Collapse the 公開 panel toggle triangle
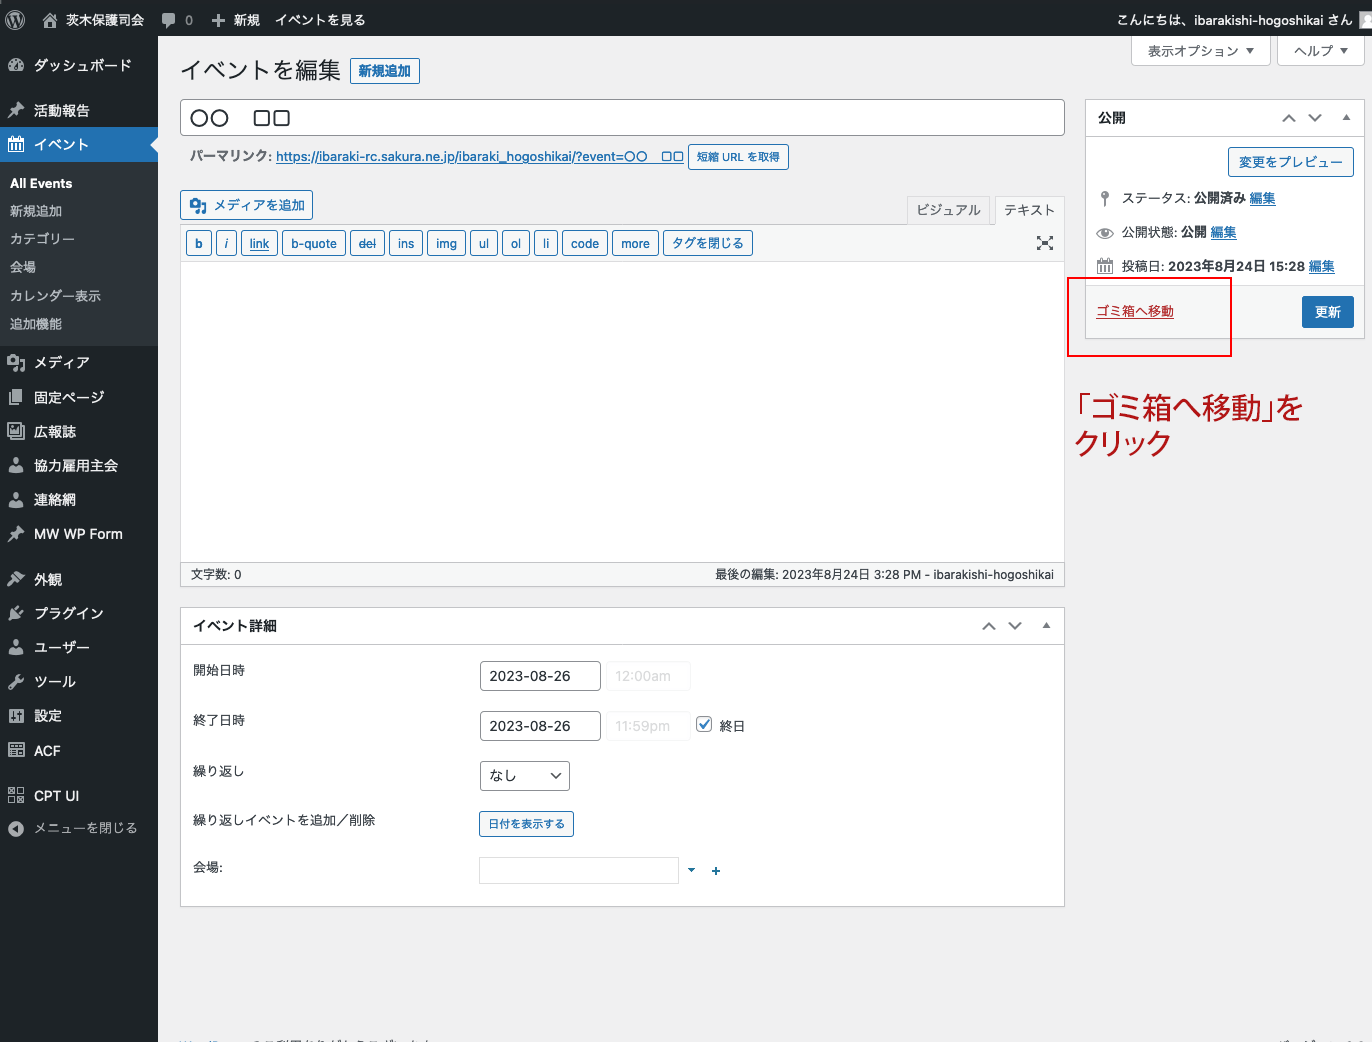1372x1042 pixels. pyautogui.click(x=1346, y=118)
